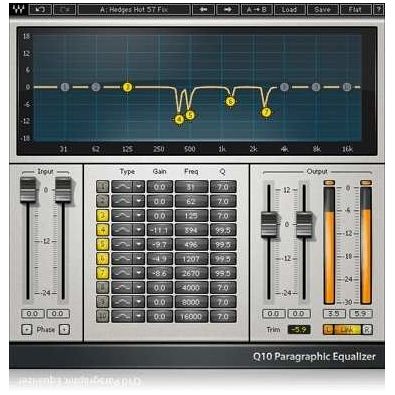
Task: Select band 4 node on EQ graph
Action: pyautogui.click(x=179, y=119)
